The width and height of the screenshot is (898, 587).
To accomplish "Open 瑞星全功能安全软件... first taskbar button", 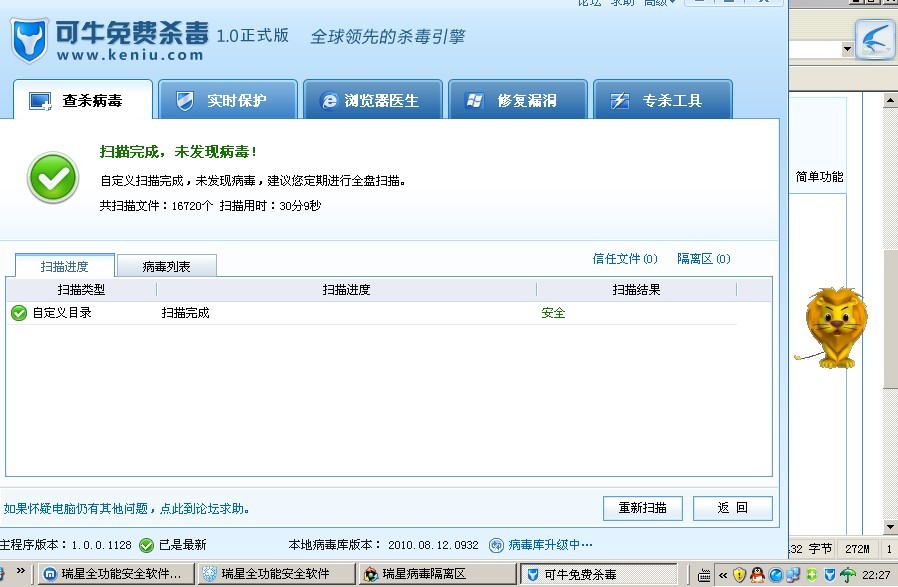I will (115, 574).
